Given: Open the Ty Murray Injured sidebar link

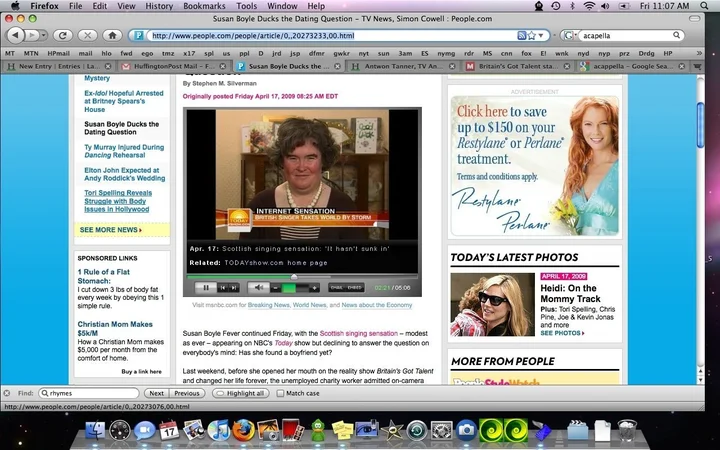Looking at the screenshot, I should click(124, 151).
